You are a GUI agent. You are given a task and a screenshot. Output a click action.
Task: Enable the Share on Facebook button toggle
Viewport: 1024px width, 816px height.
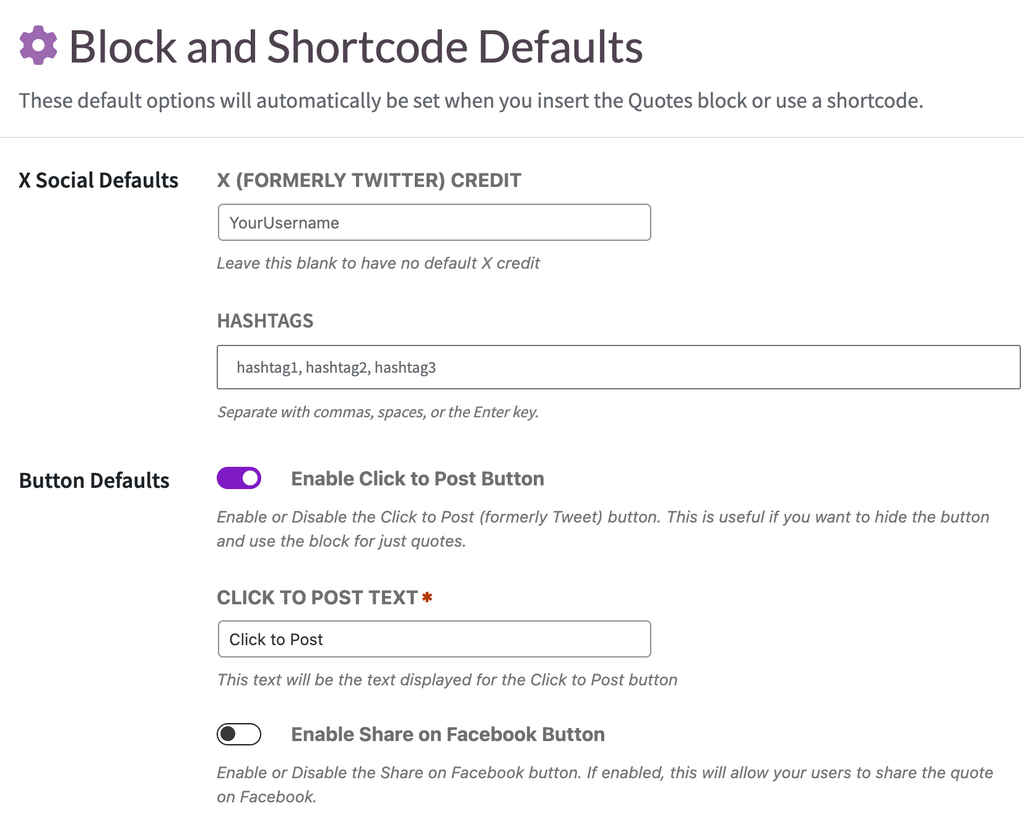click(239, 734)
